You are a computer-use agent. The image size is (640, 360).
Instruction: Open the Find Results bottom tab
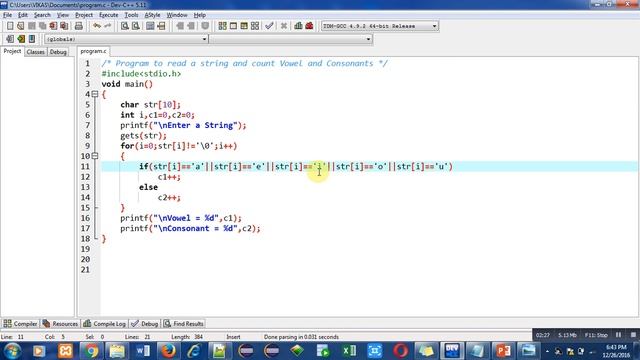(x=184, y=324)
